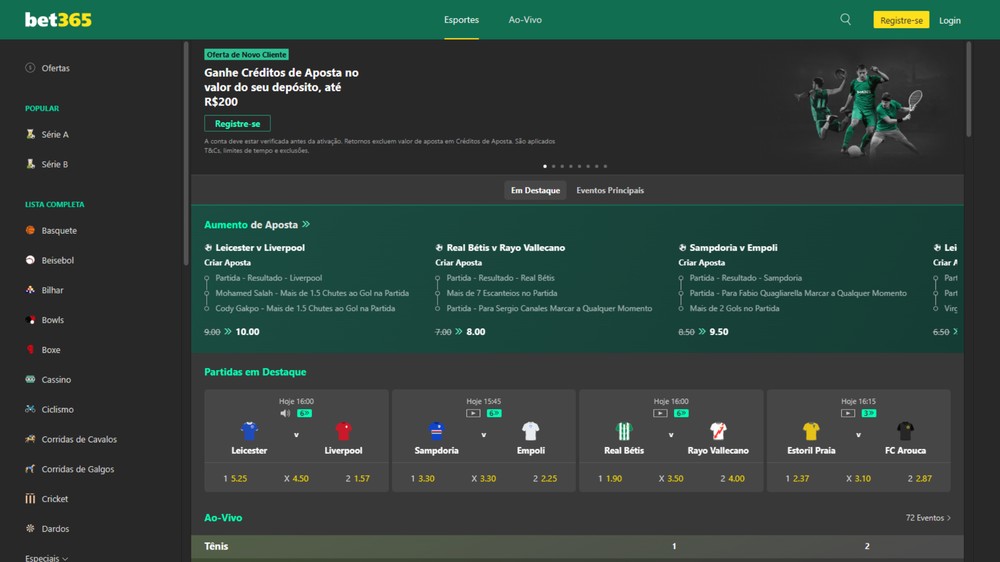1000x562 pixels.
Task: Click green badge on Leicester v Liverpool card
Action: (x=304, y=413)
